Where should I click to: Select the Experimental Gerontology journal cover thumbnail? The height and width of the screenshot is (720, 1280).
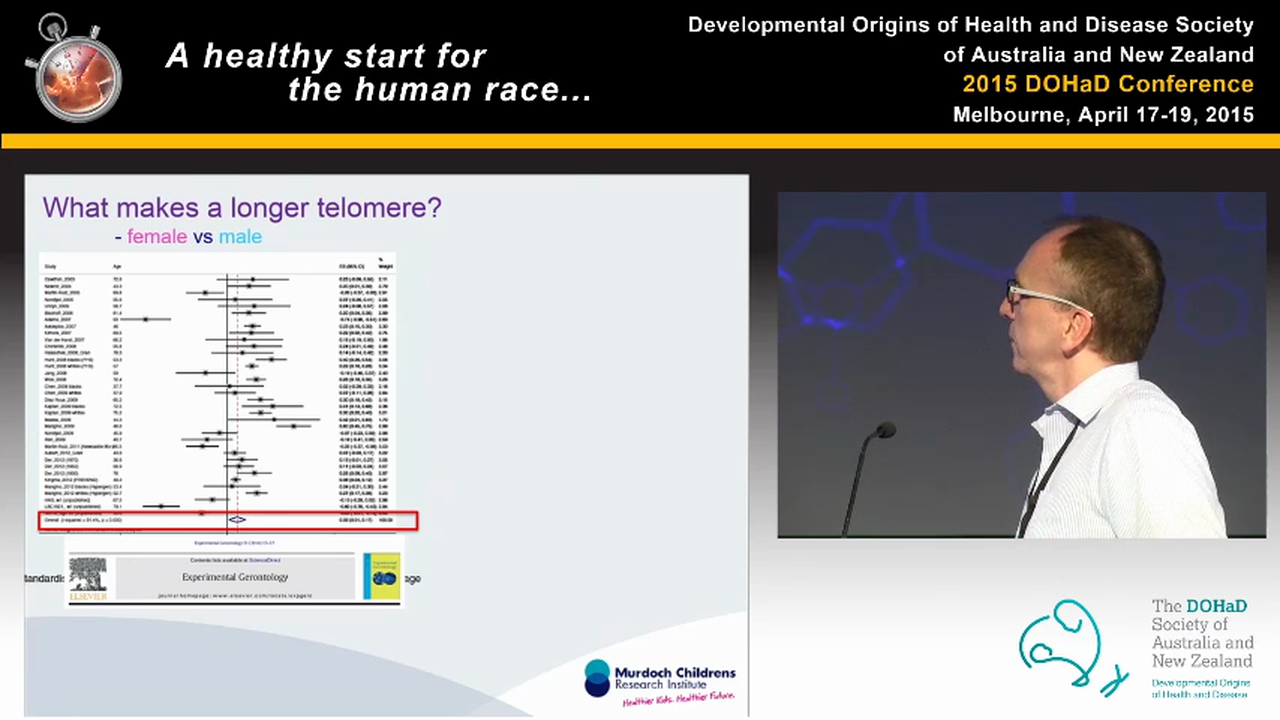pos(383,577)
